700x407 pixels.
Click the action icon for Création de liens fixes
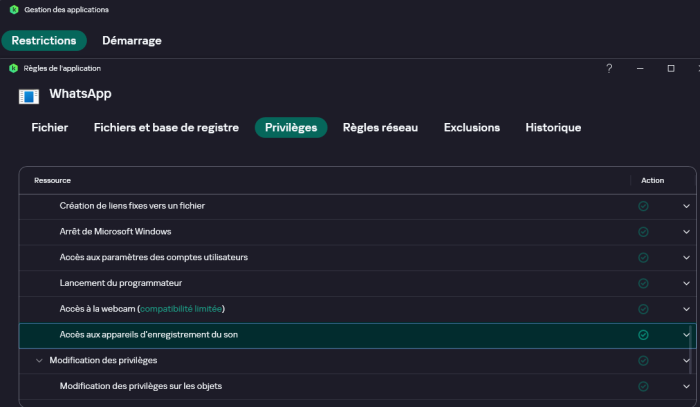(643, 206)
